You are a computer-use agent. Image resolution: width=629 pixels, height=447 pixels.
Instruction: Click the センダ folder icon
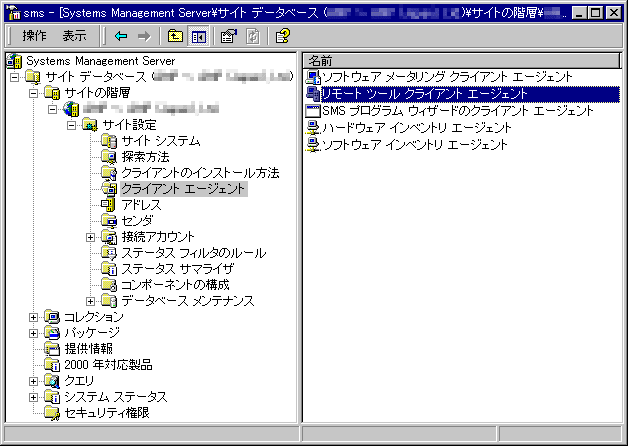(x=109, y=221)
